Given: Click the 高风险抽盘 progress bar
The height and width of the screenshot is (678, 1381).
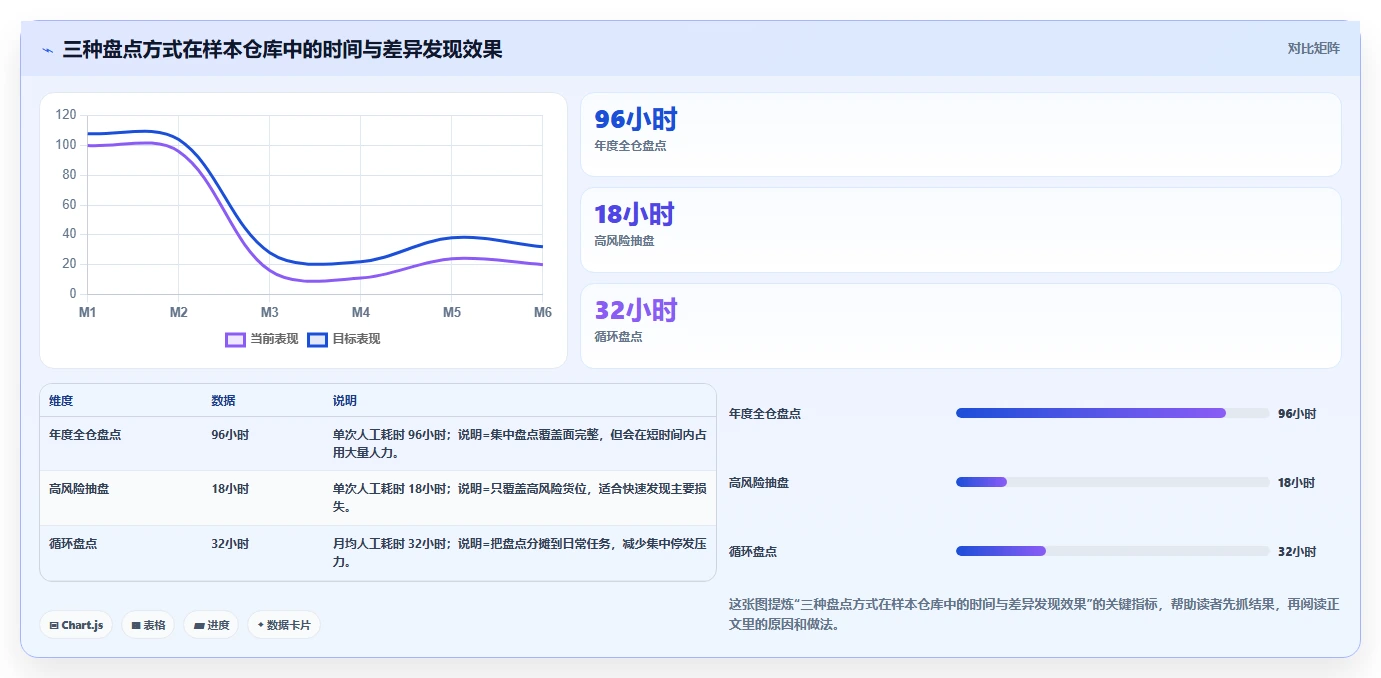Looking at the screenshot, I should coord(1112,482).
